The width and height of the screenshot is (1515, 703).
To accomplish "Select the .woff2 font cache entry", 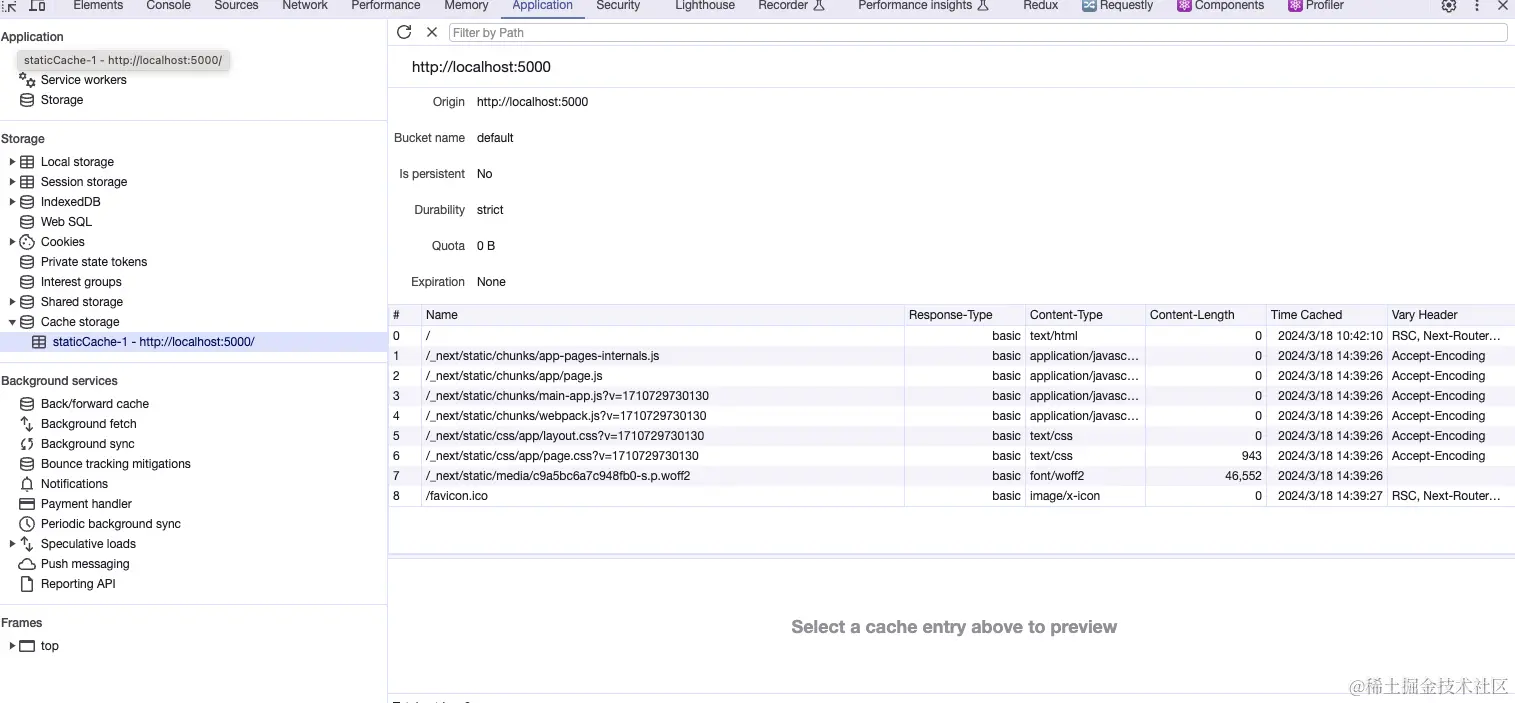I will tap(951, 476).
